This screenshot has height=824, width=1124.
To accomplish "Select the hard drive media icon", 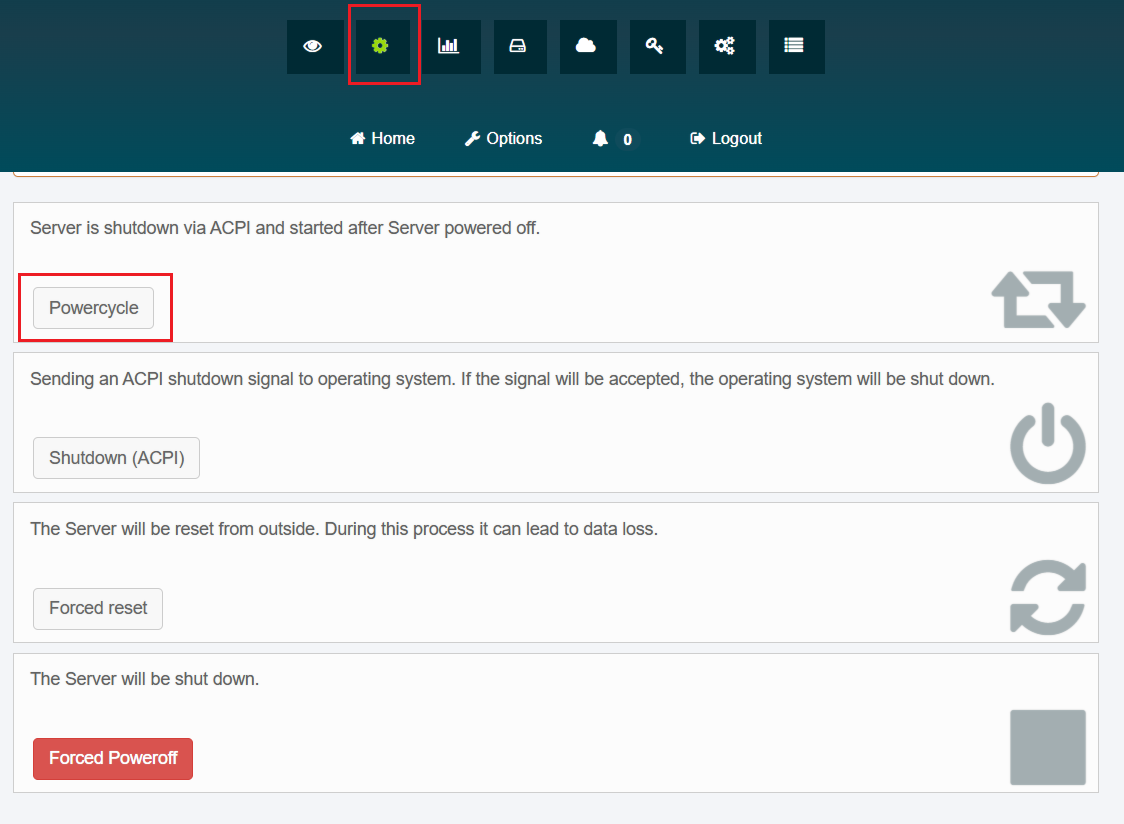I will (x=518, y=46).
